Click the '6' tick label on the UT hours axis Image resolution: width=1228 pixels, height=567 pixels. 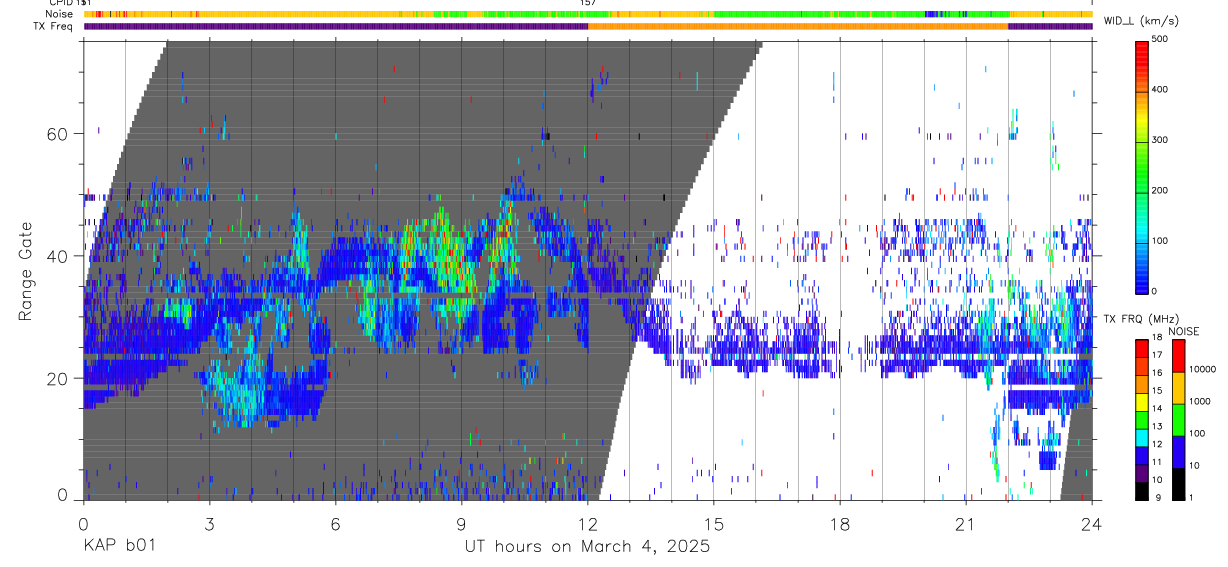[335, 523]
